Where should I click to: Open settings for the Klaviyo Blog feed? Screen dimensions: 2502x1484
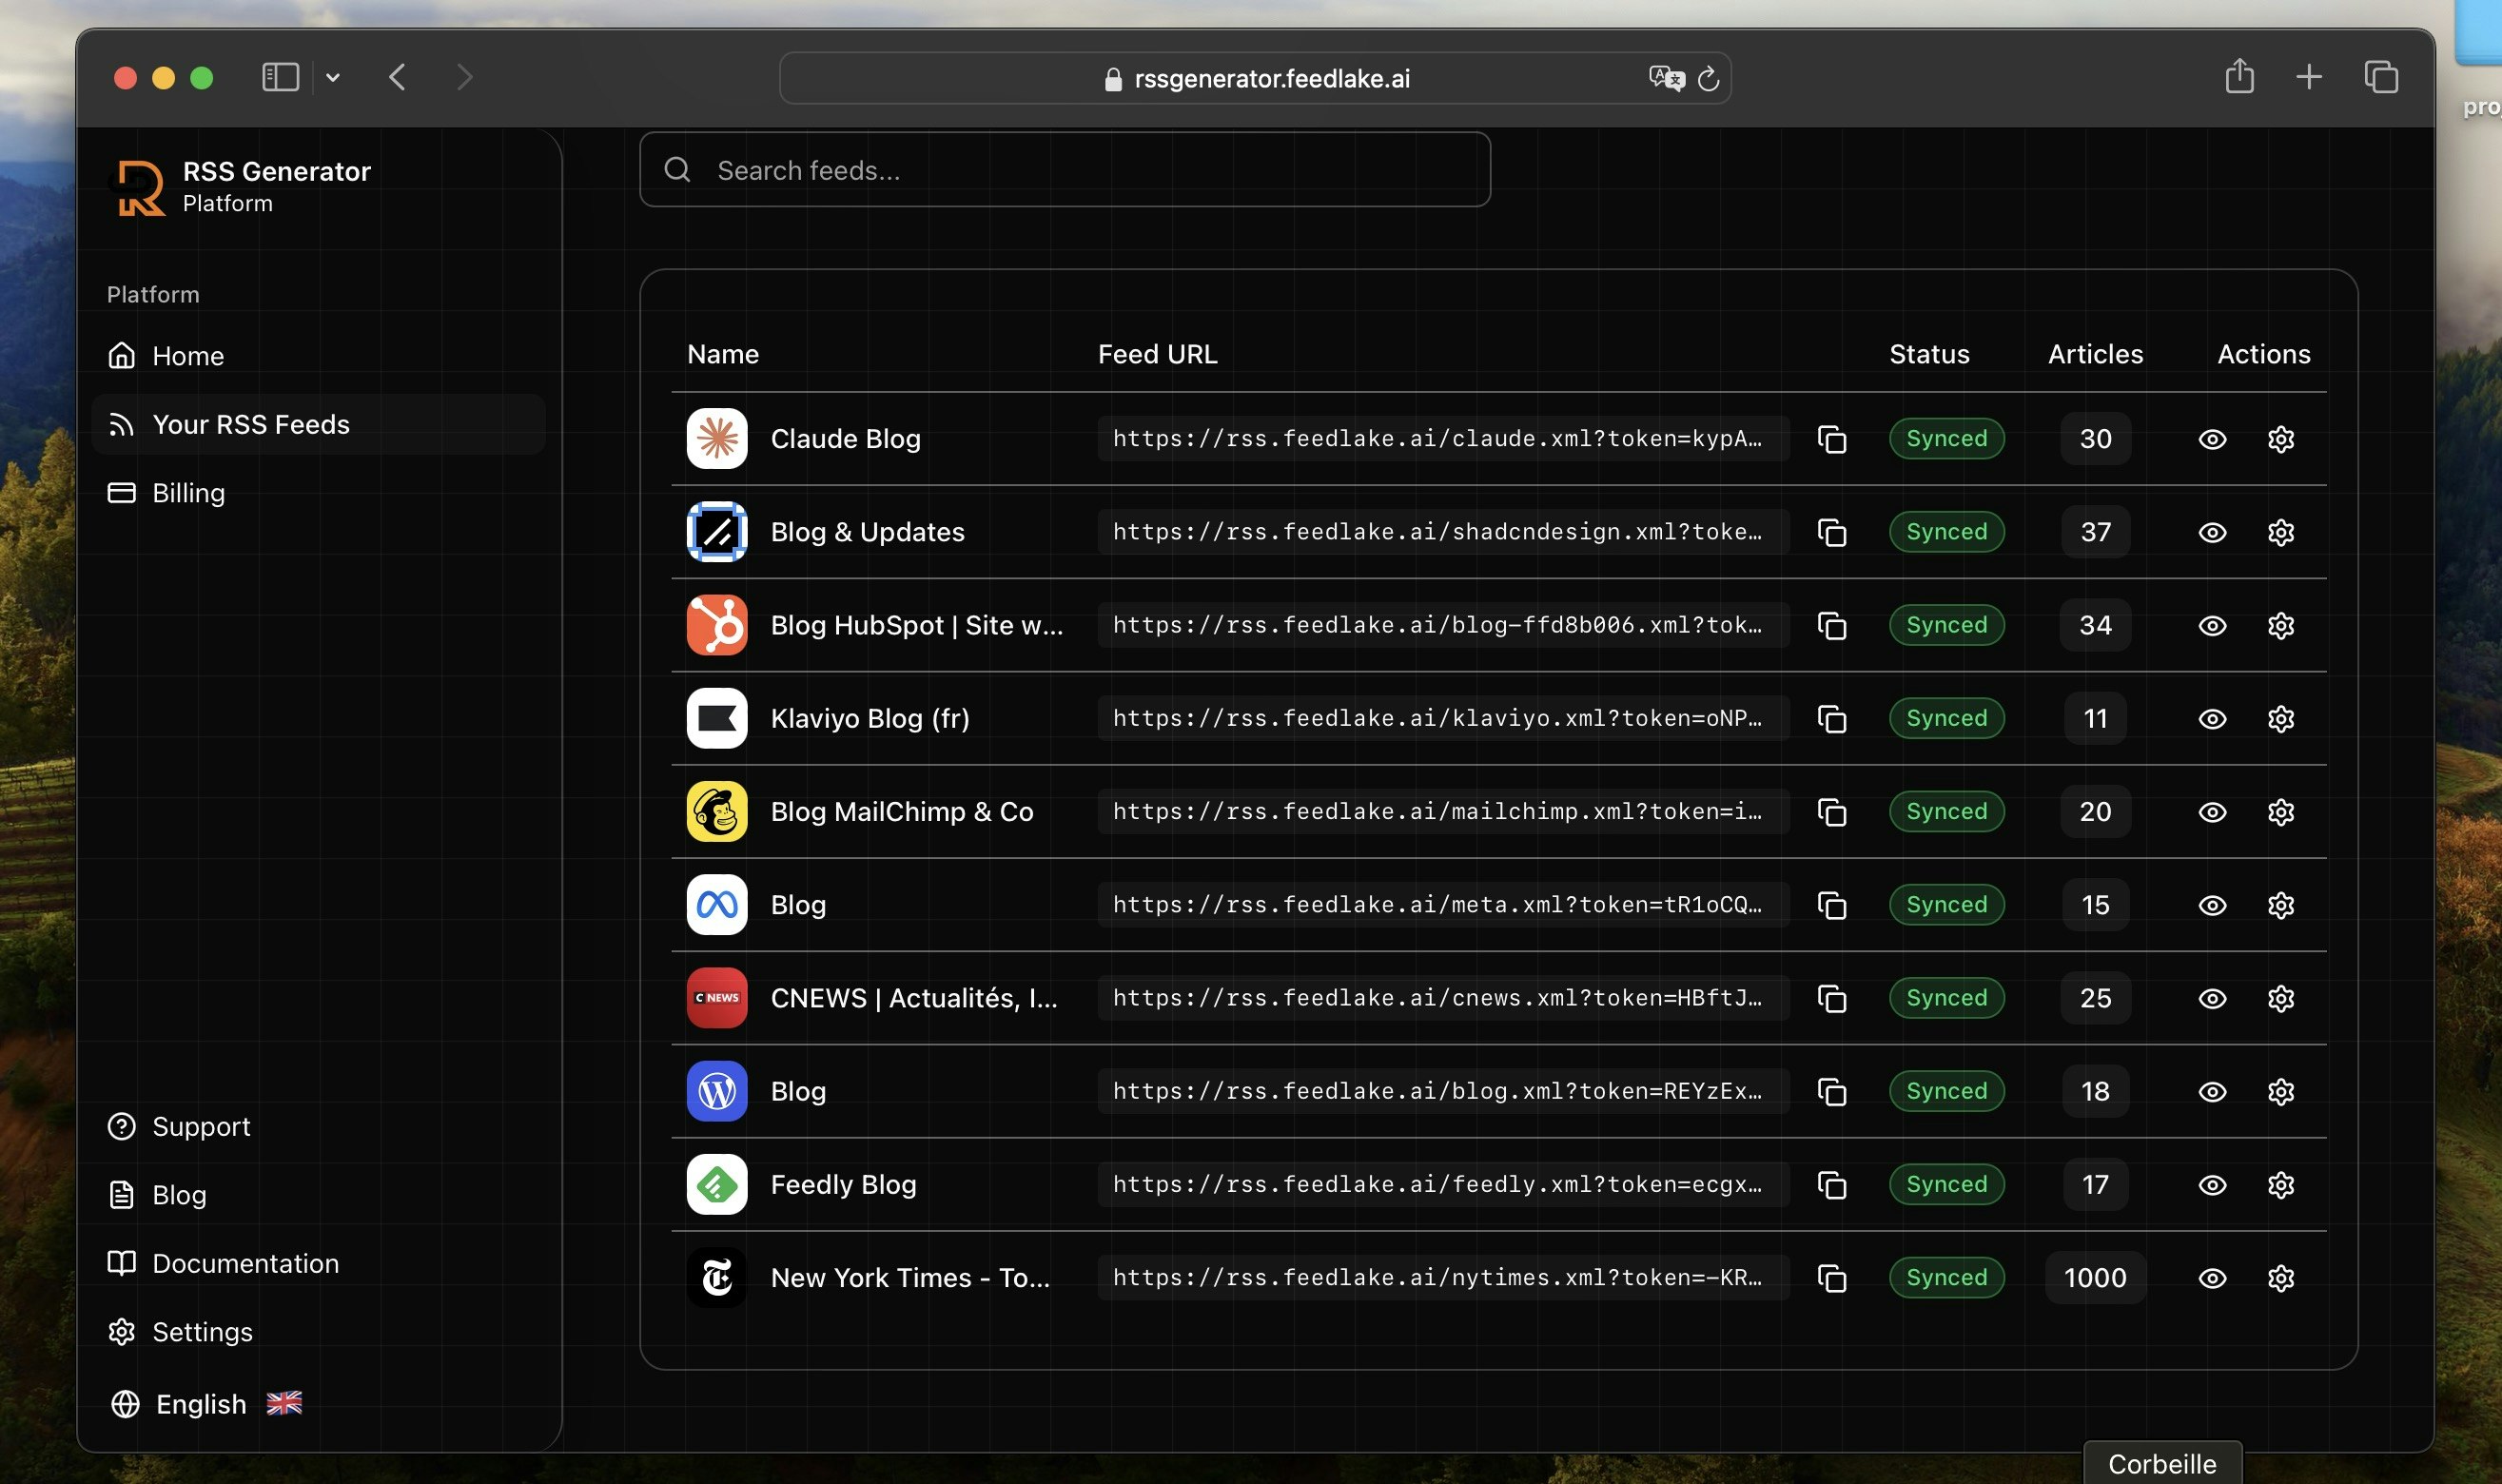[x=2281, y=718]
